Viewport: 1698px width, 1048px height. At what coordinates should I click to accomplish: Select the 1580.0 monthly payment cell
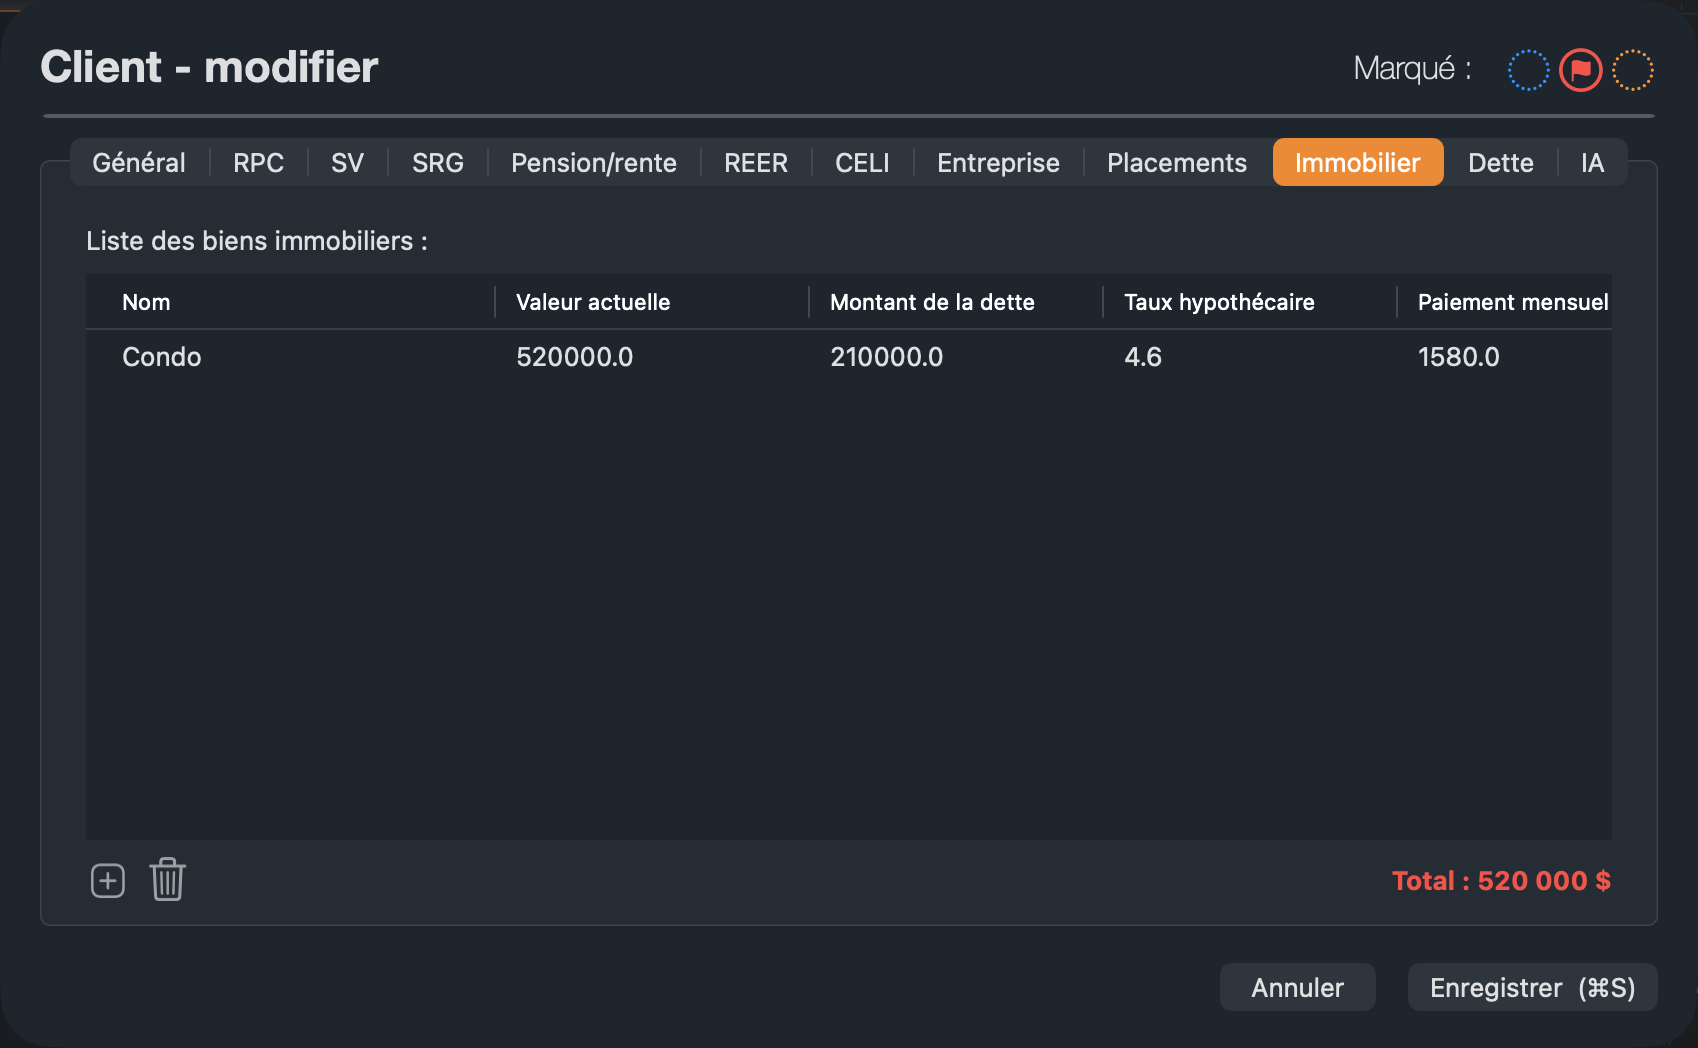1459,357
